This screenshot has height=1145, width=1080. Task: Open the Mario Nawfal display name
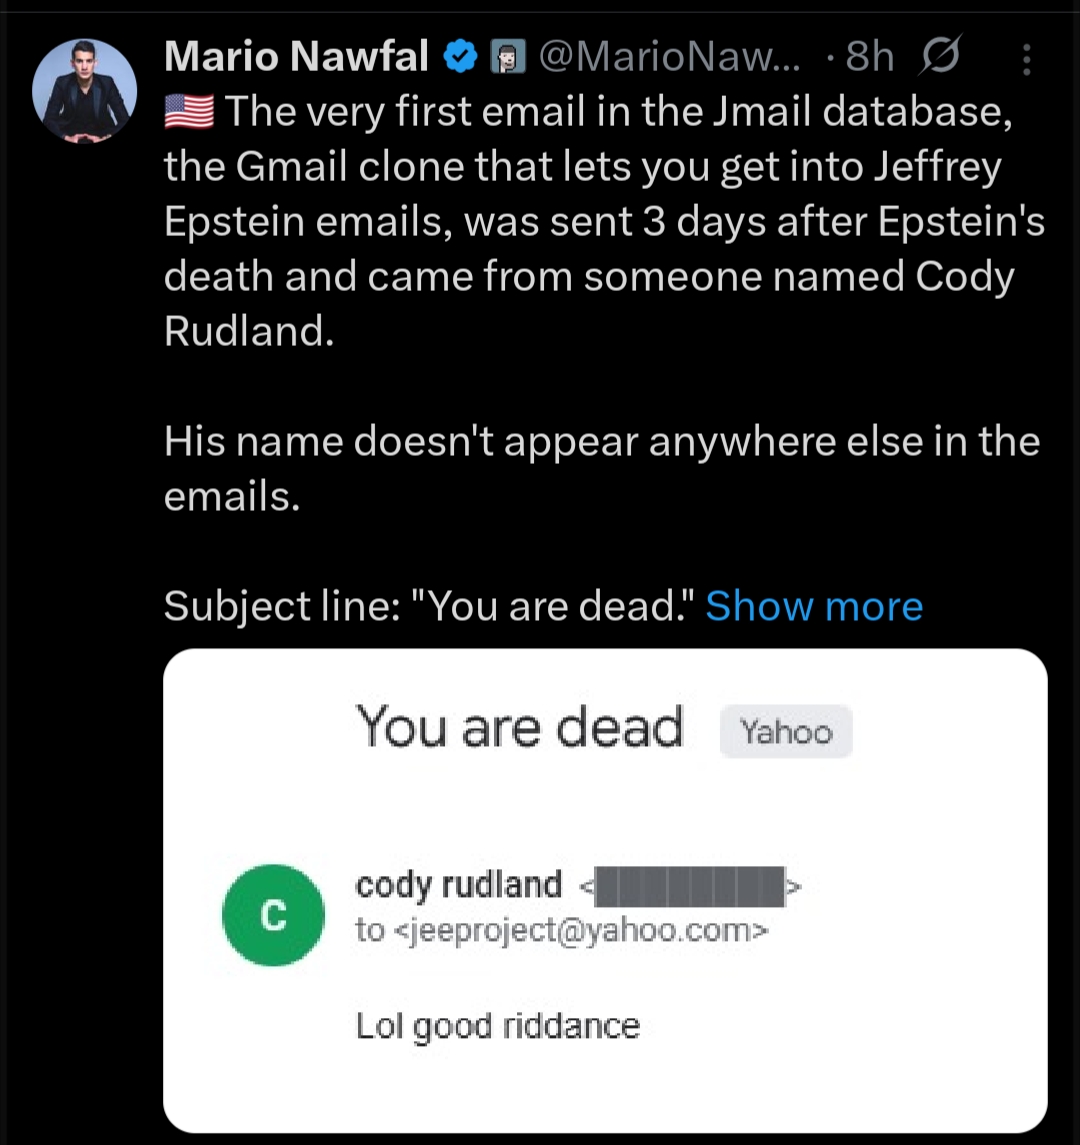296,58
